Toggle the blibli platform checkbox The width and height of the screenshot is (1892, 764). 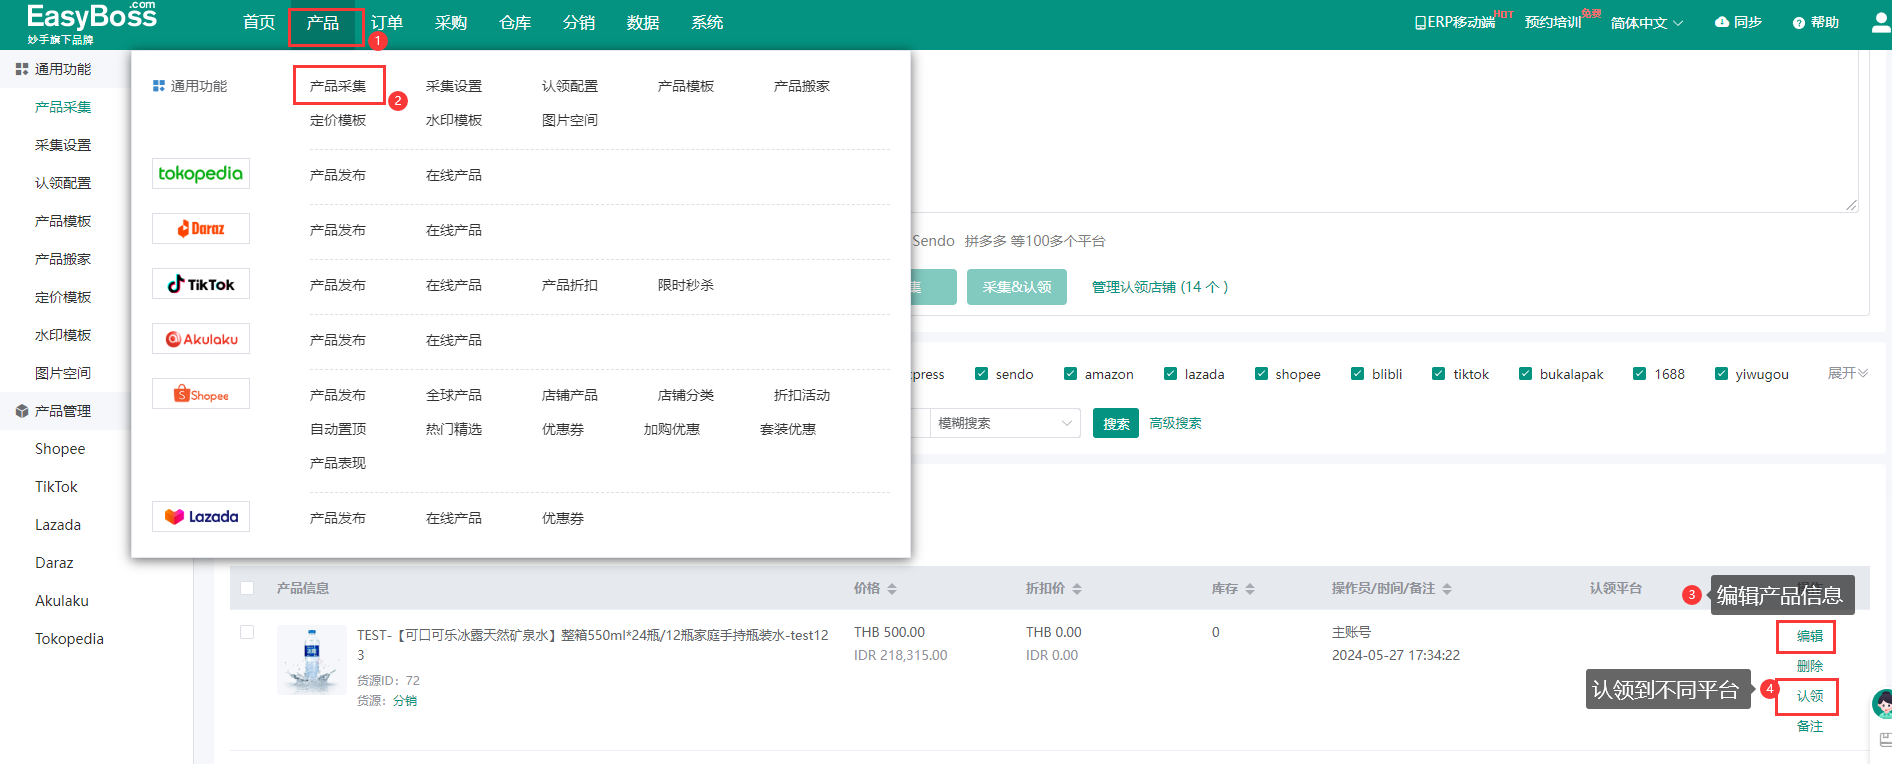click(1357, 374)
